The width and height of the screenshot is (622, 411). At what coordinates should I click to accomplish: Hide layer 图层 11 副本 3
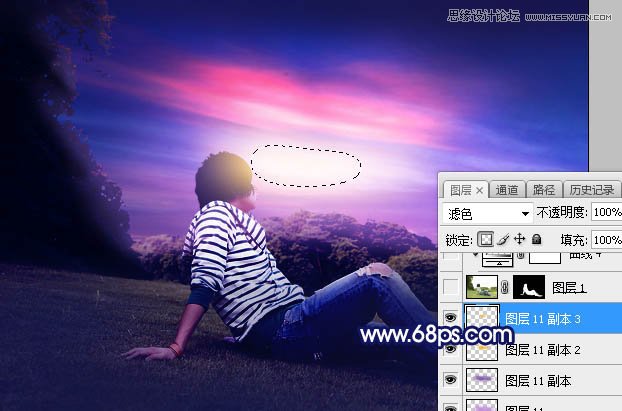pyautogui.click(x=450, y=317)
